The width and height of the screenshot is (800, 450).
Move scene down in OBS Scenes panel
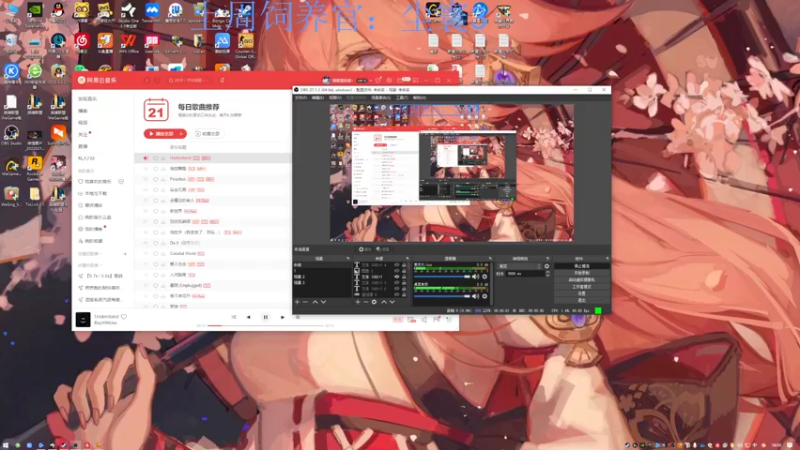[323, 302]
